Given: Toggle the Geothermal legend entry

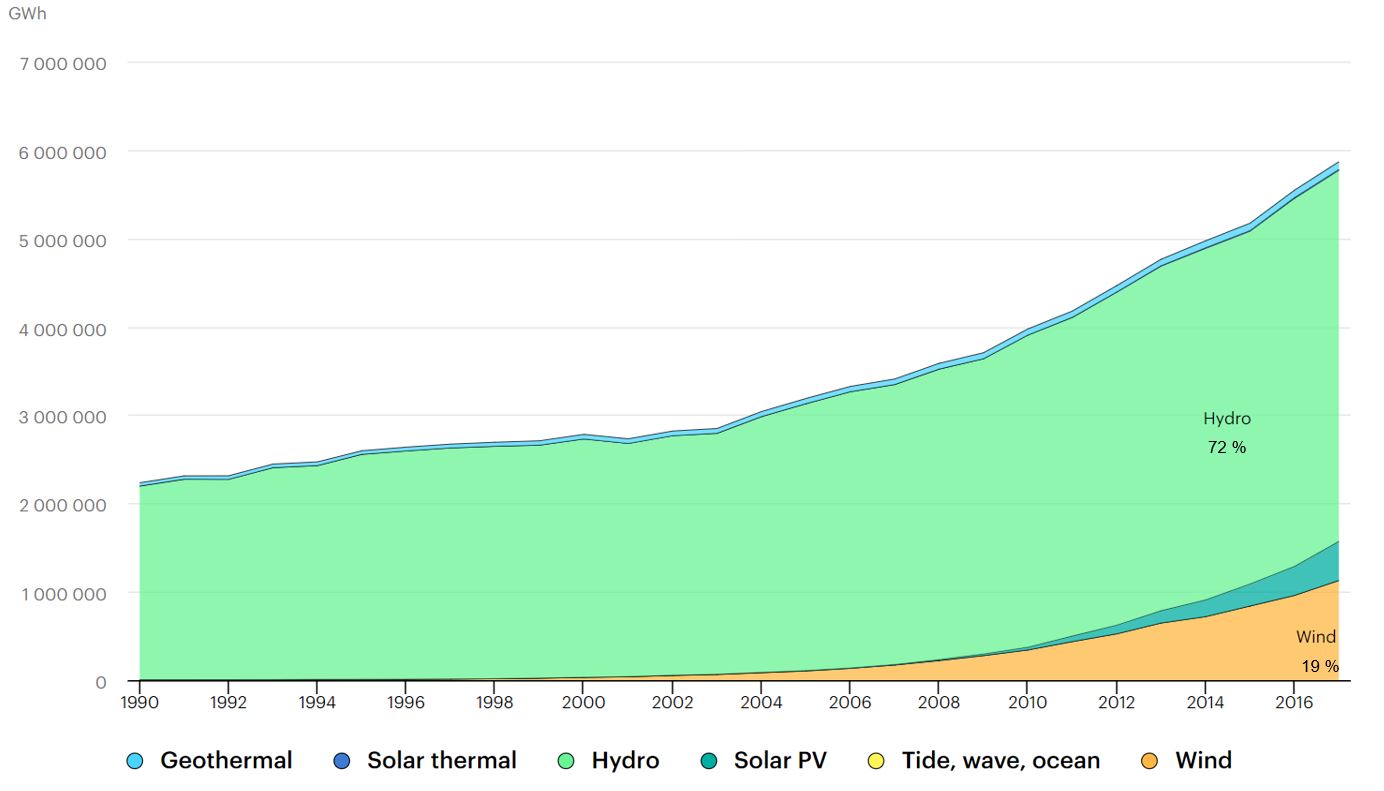Looking at the screenshot, I should tap(210, 760).
